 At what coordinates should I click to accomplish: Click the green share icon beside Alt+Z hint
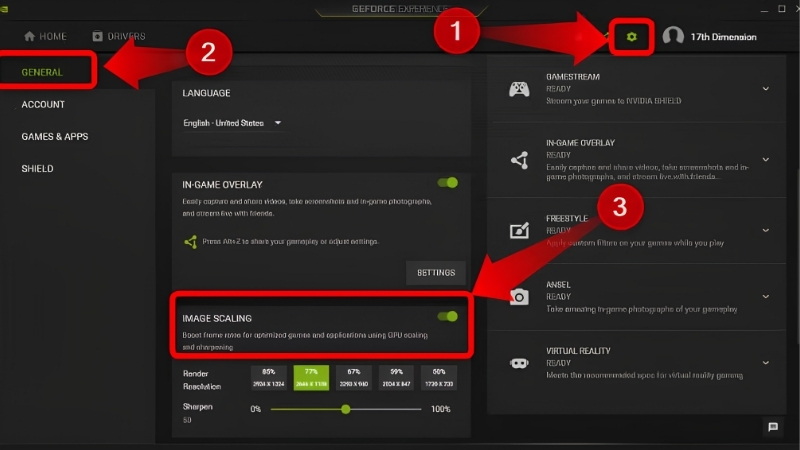[191, 241]
